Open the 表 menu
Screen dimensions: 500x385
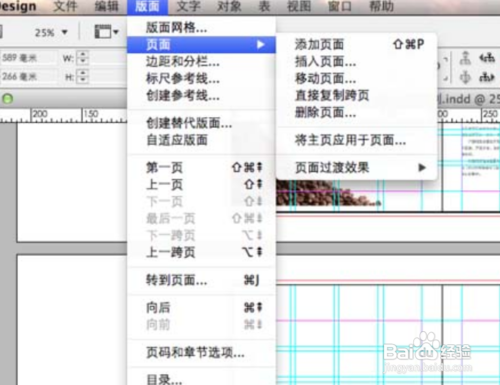tap(264, 6)
